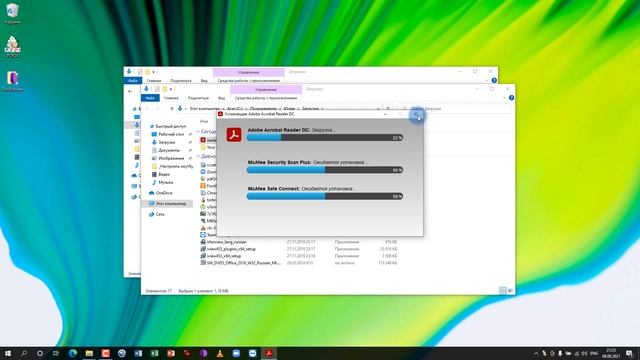Click the Имя column header
Image resolution: width=640 pixels, height=360 pixels.
coord(204,121)
